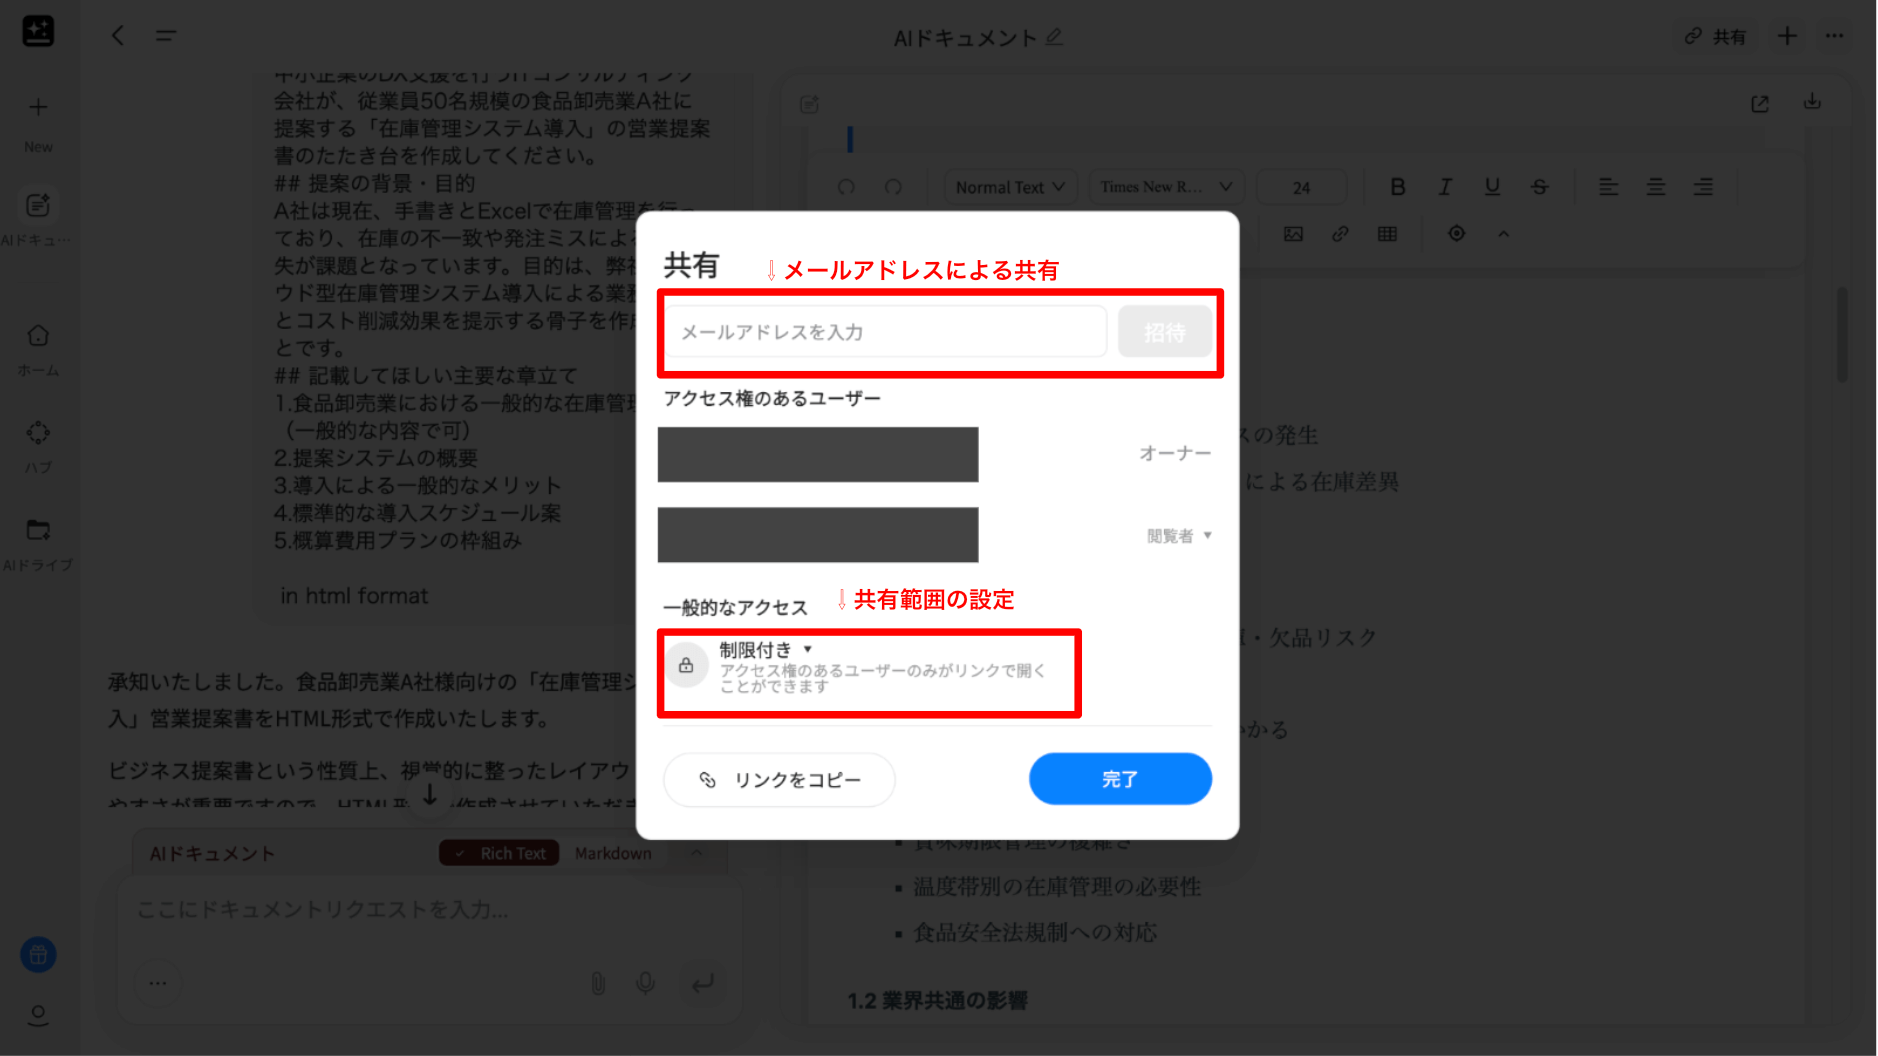Click the blue 完了 button

click(1120, 779)
